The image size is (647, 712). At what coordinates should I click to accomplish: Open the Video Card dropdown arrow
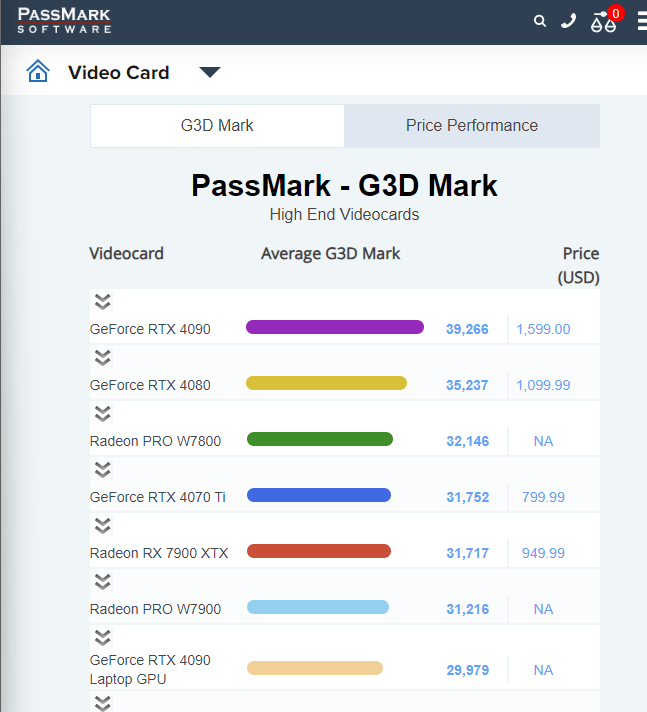pos(210,72)
